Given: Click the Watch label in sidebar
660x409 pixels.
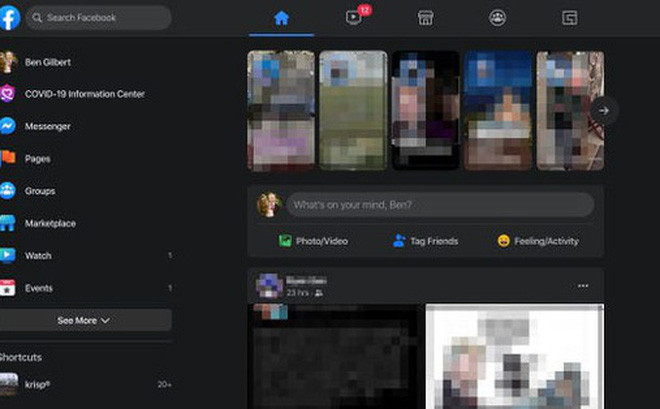Looking at the screenshot, I should click(38, 255).
